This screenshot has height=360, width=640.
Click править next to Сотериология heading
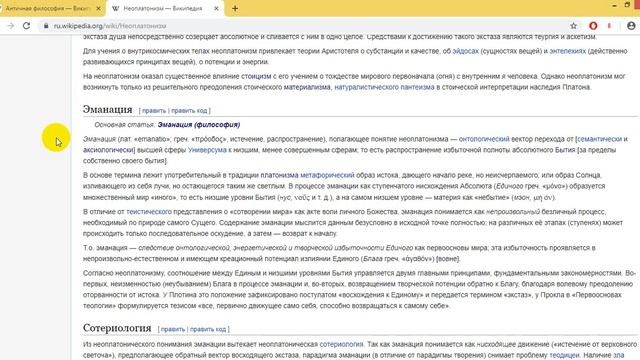coord(173,329)
